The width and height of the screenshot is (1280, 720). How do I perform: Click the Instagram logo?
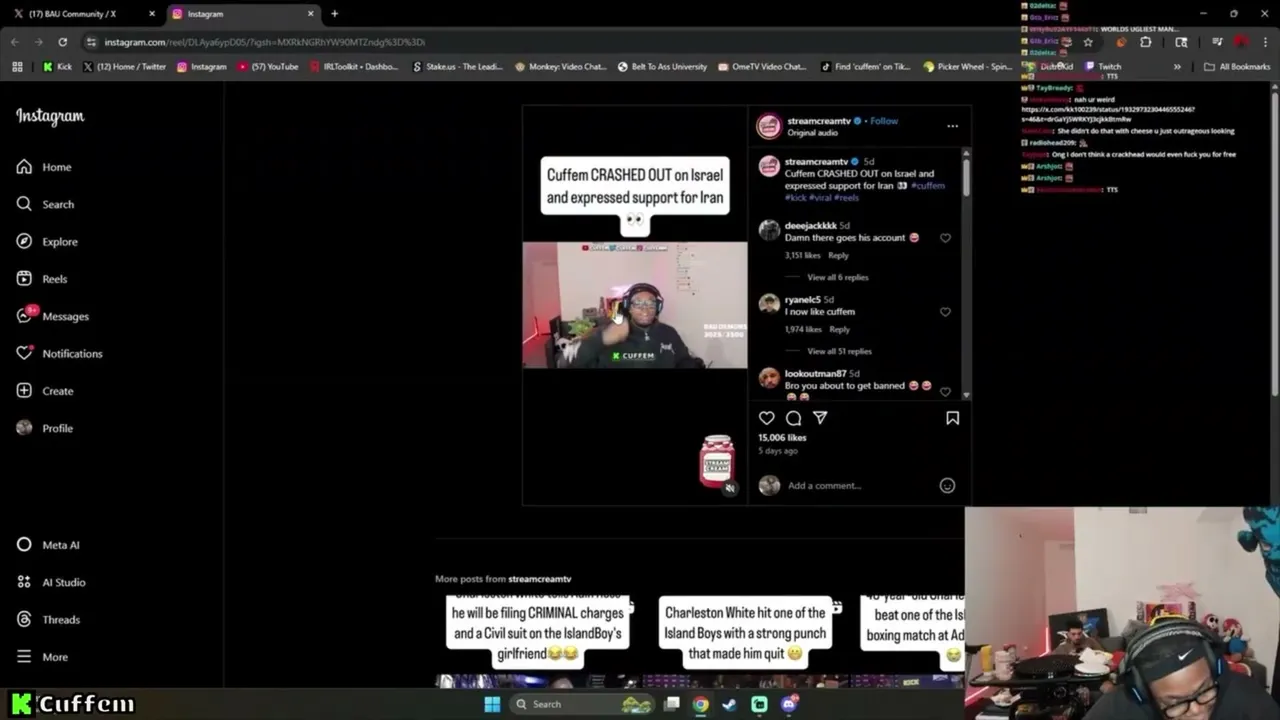pos(50,116)
